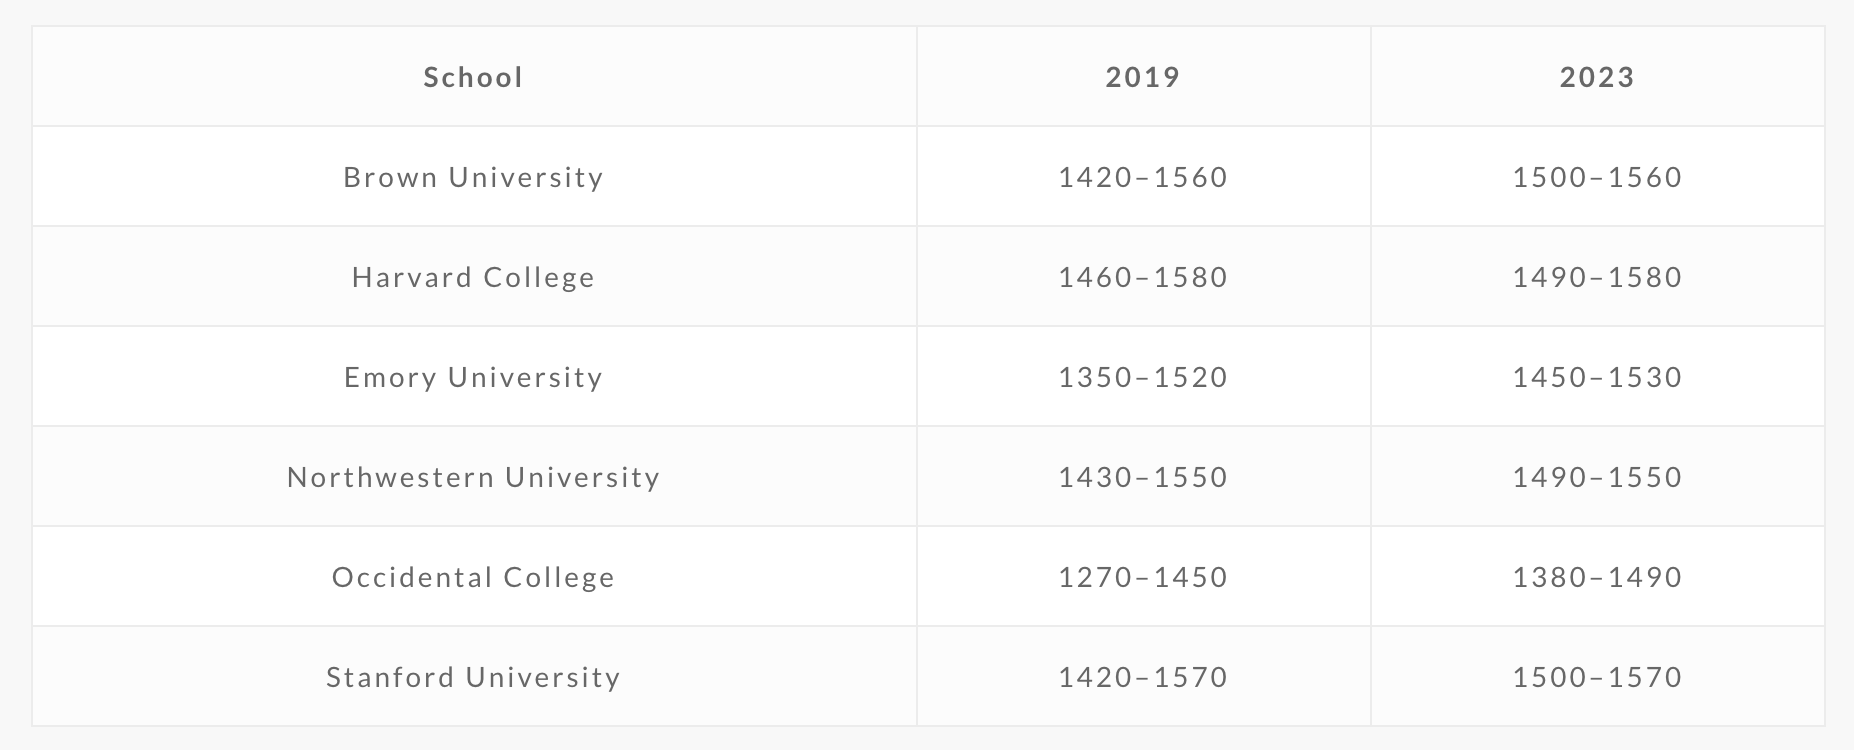Click Occidental's 2023 score range 1380–1490
The height and width of the screenshot is (750, 1854).
(1597, 577)
